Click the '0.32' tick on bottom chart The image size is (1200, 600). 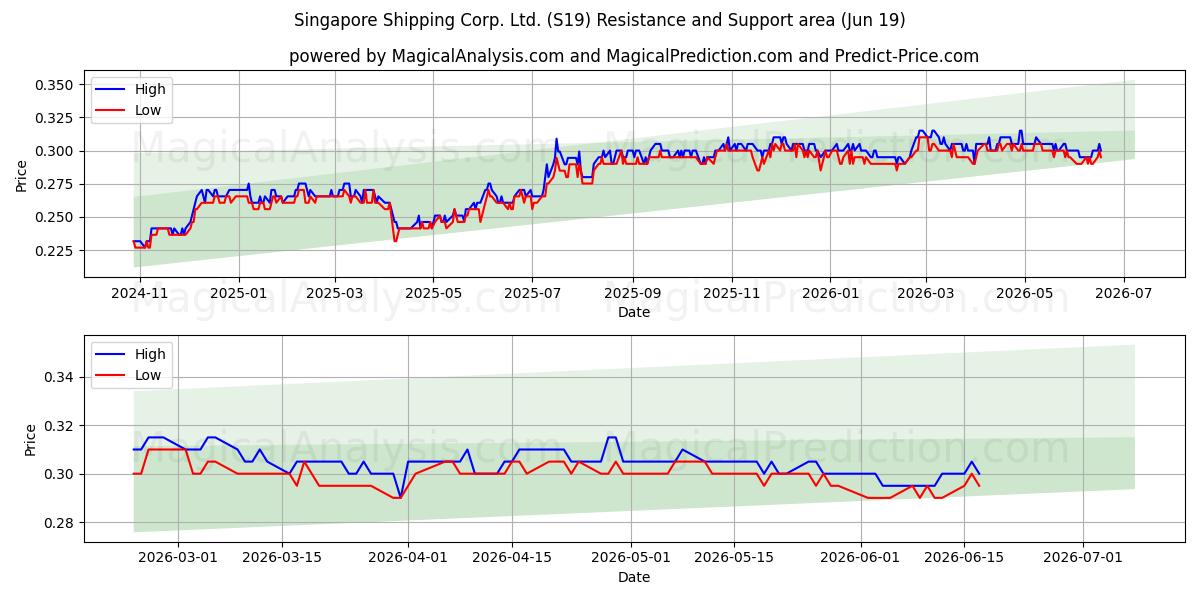point(60,426)
